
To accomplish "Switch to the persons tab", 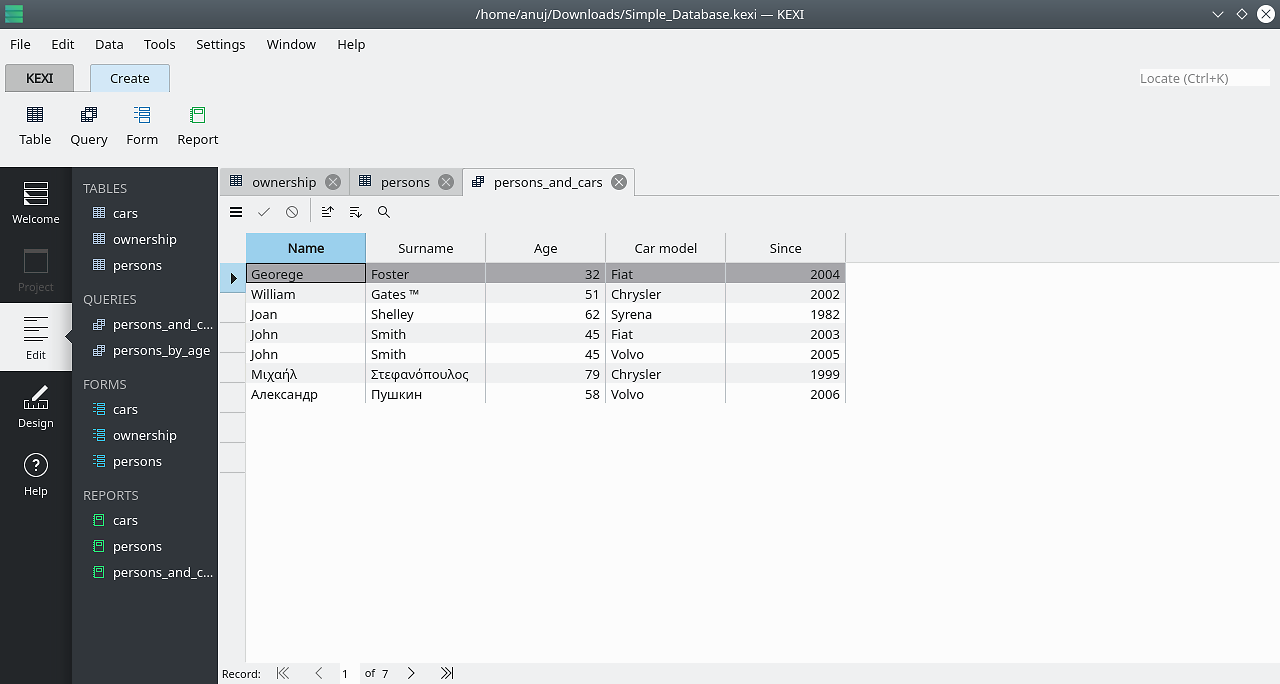I will [x=405, y=182].
